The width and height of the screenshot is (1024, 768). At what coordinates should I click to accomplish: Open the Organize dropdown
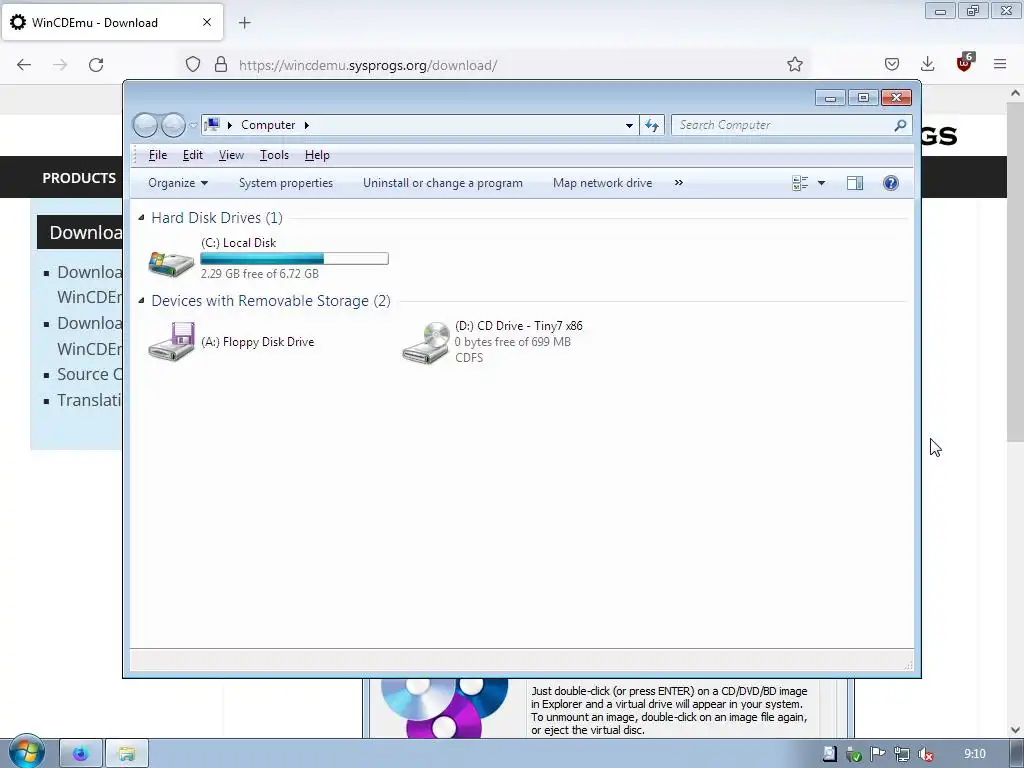click(178, 183)
